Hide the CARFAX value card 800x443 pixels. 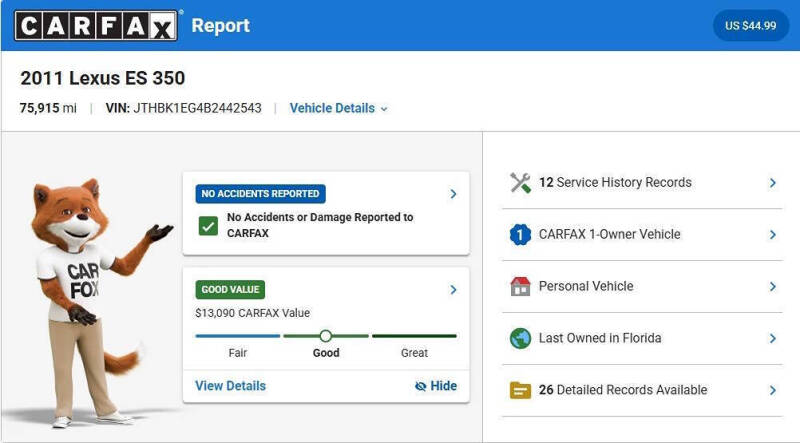click(436, 386)
